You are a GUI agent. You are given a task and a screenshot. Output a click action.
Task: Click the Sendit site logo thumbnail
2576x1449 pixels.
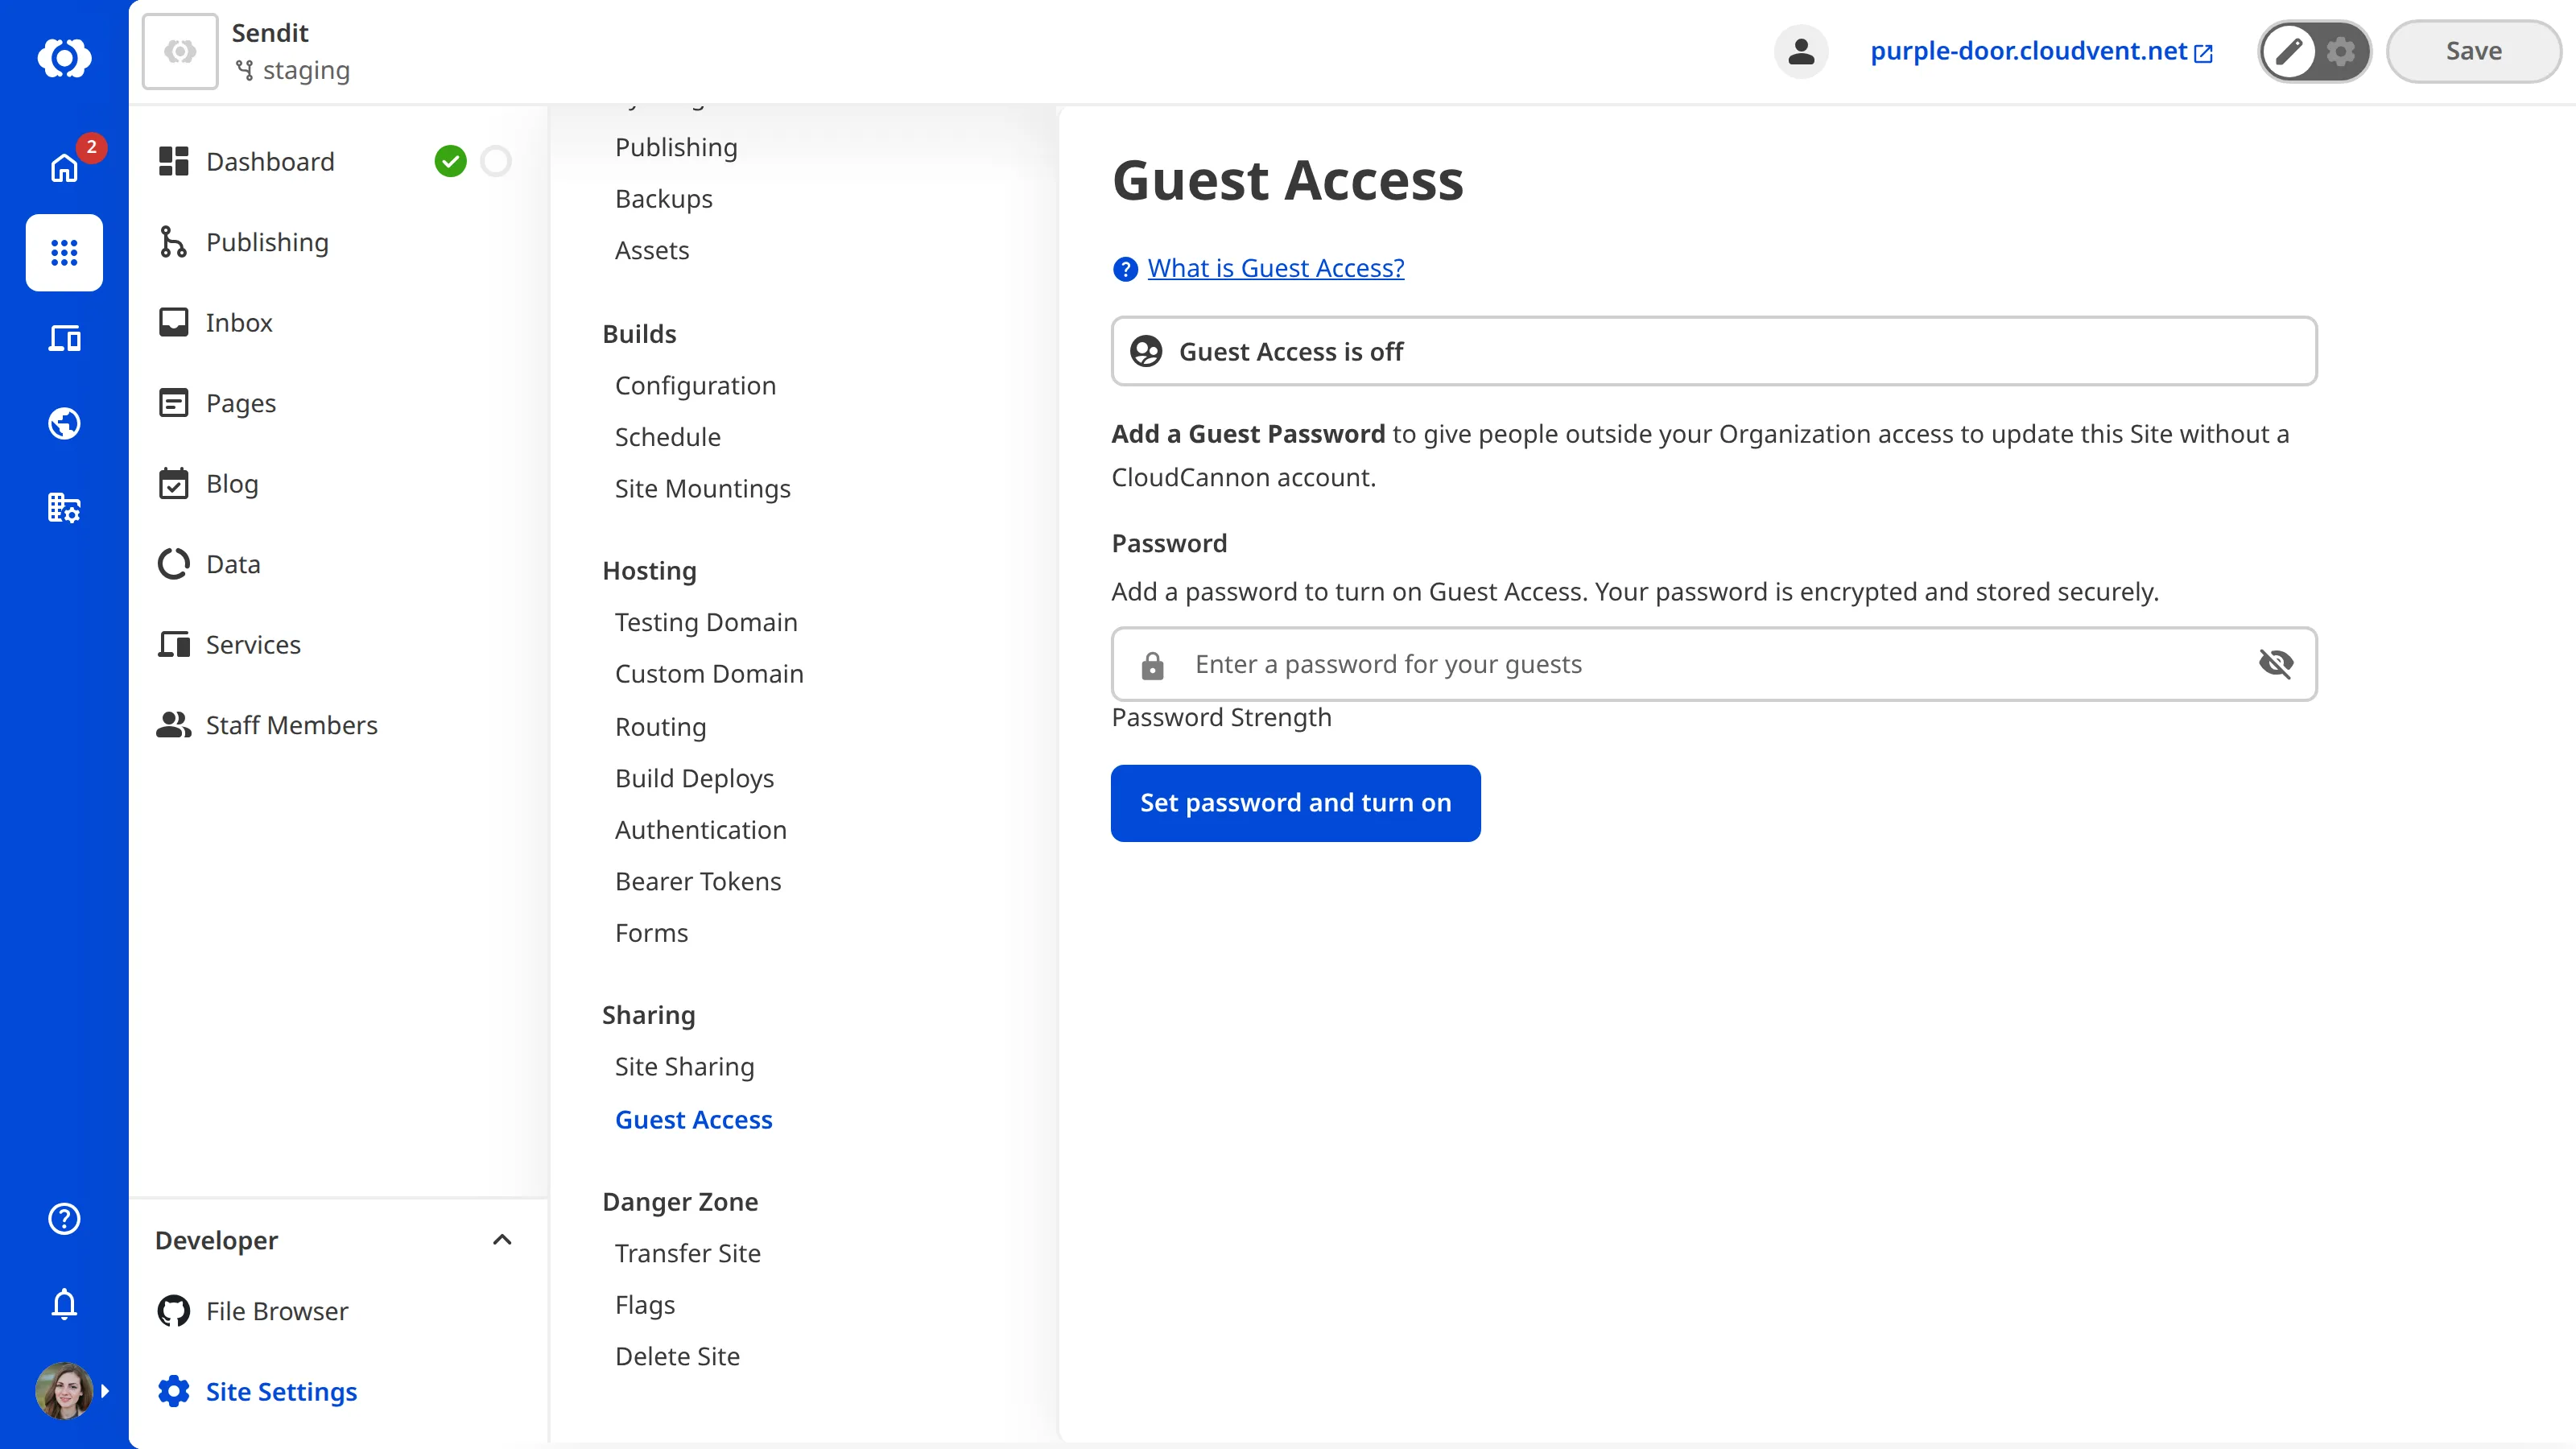[180, 51]
